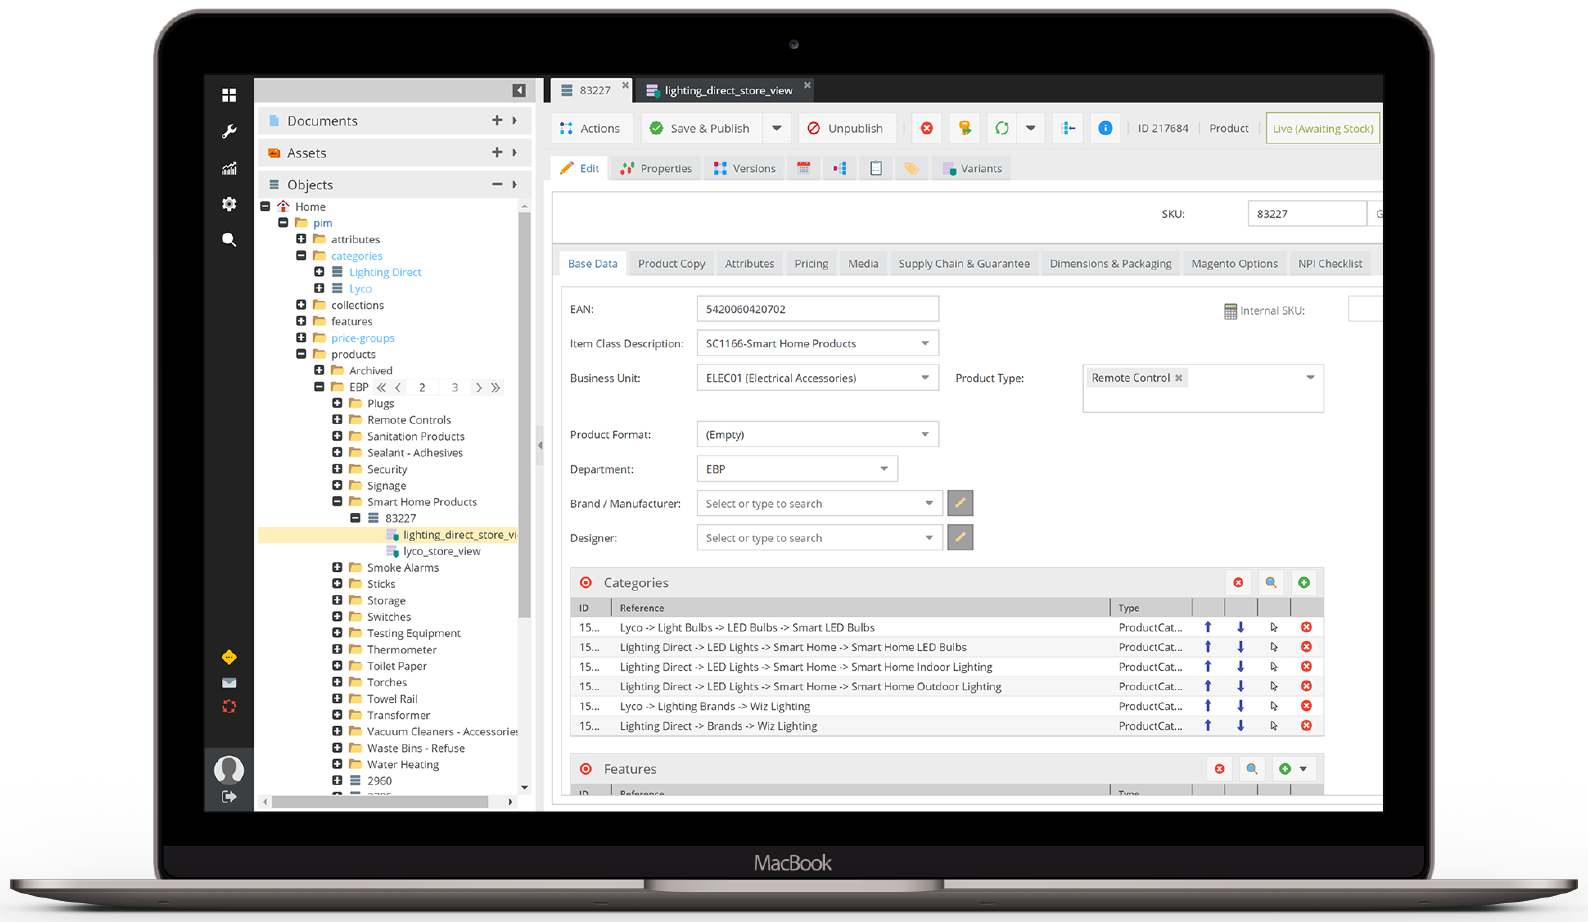Viewport: 1588px width, 922px height.
Task: Expand the Remote Controls folder
Action: pos(337,420)
